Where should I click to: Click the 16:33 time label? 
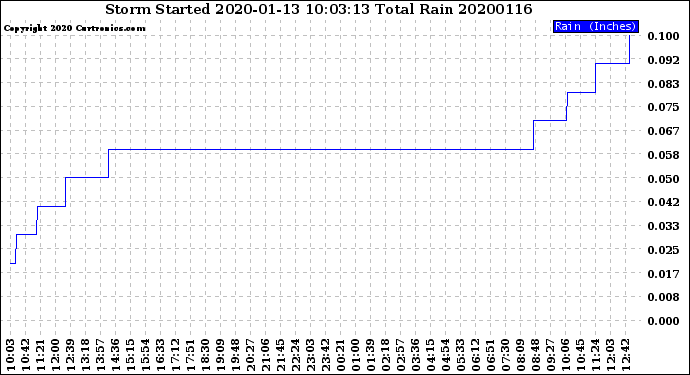coord(161,355)
